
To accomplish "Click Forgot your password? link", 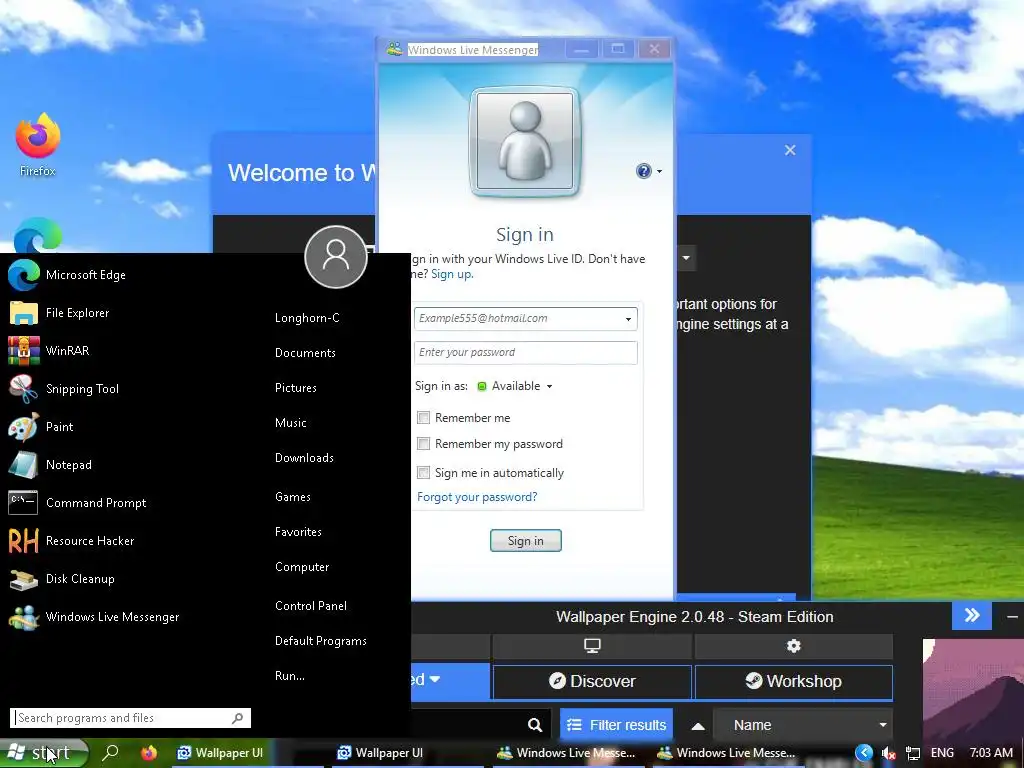I will click(x=477, y=497).
